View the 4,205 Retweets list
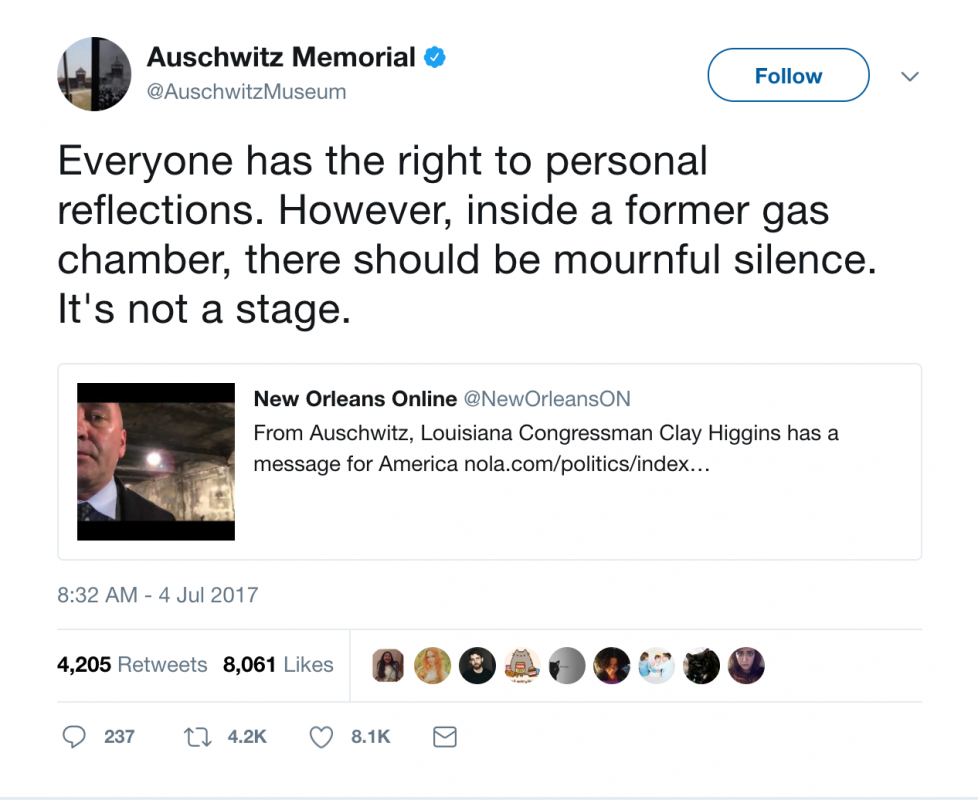978x800 pixels. click(132, 665)
